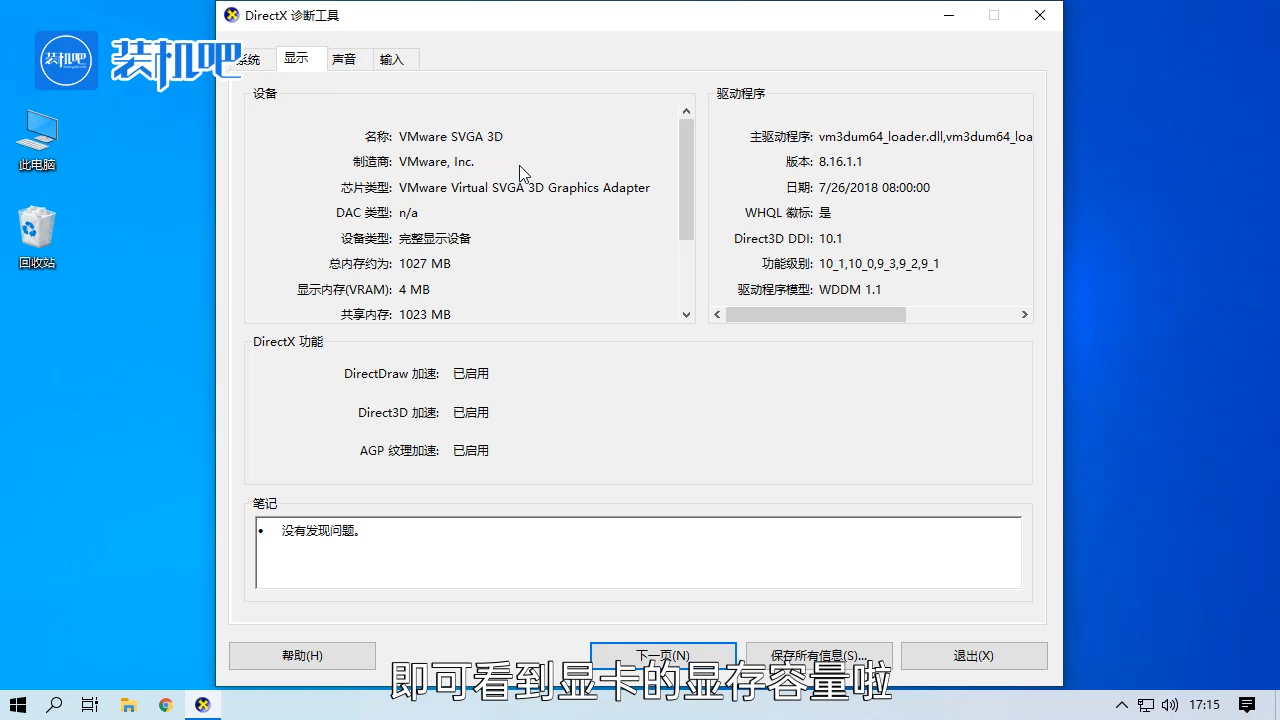Open the Windows Start menu

coord(20,704)
